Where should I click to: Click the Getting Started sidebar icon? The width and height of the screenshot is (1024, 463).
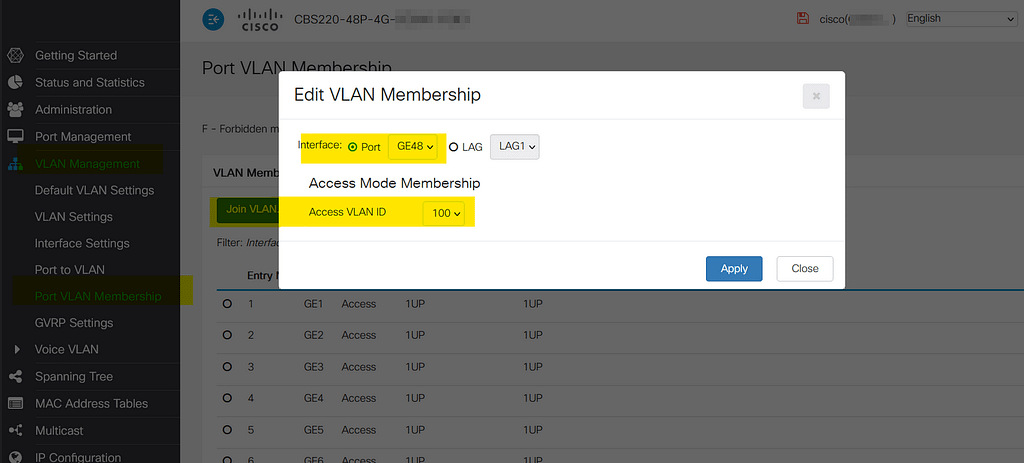[15, 55]
